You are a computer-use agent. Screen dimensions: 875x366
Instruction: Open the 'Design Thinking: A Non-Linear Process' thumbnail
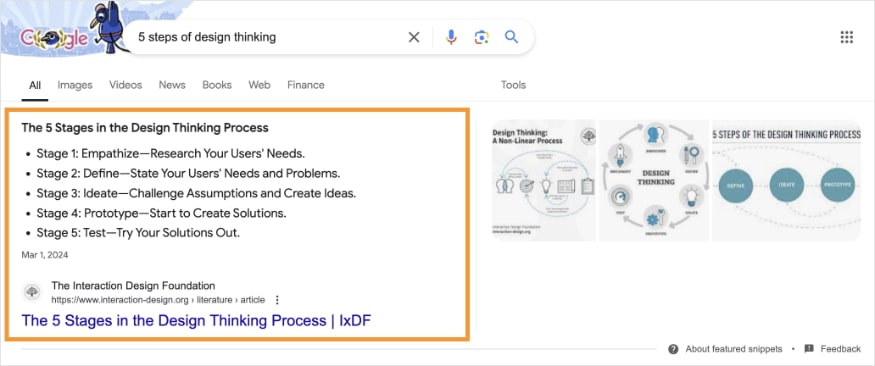click(544, 180)
